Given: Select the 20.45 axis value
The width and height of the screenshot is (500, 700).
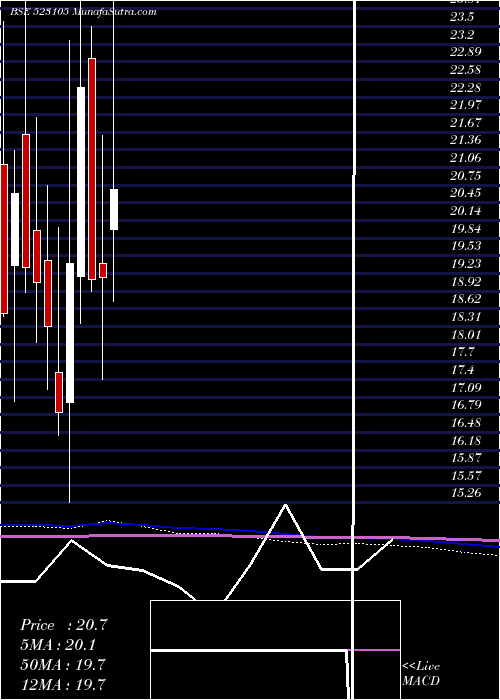Looking at the screenshot, I should 466,193.
